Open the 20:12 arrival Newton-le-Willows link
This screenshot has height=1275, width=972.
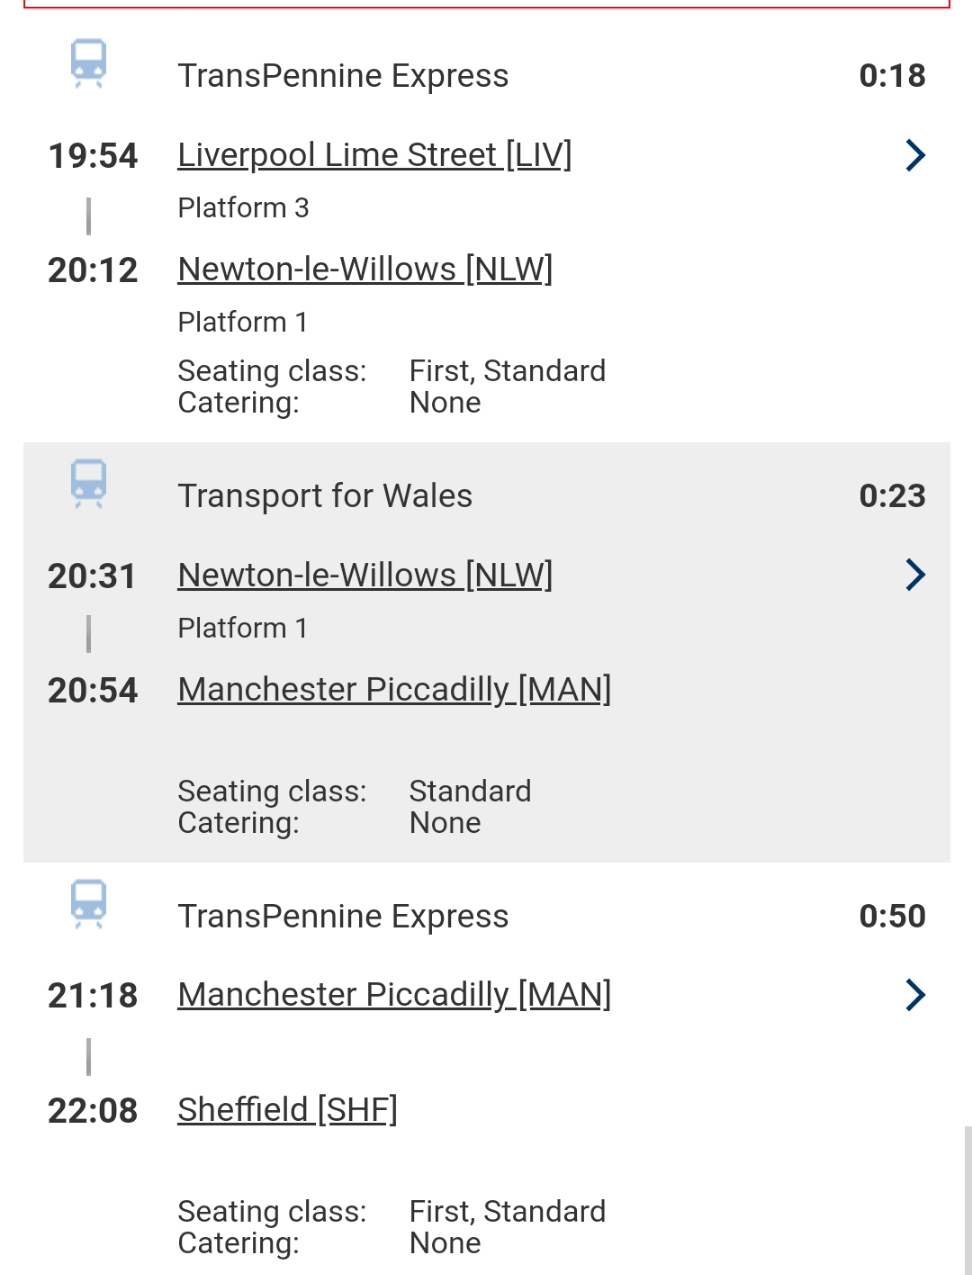coord(364,269)
